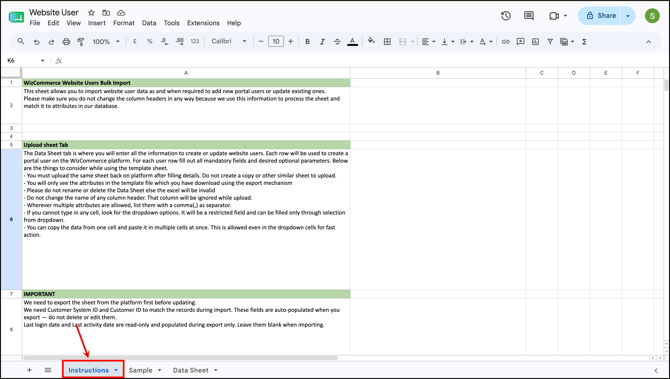Insert a chart
This screenshot has width=670, height=379.
(x=535, y=41)
